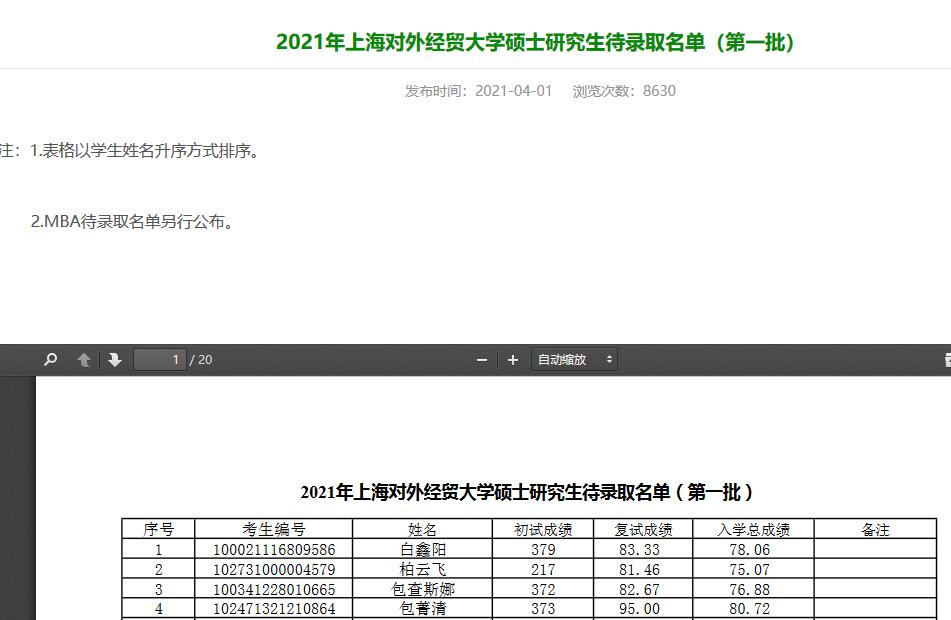Zoom out using the minus icon
Screen dimensions: 951x620
tap(481, 359)
